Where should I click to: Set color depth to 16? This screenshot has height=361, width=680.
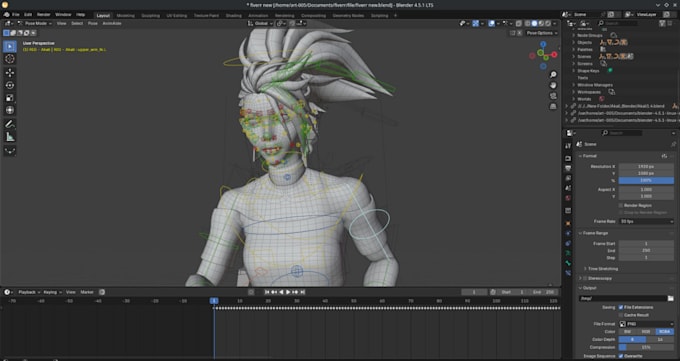click(660, 340)
